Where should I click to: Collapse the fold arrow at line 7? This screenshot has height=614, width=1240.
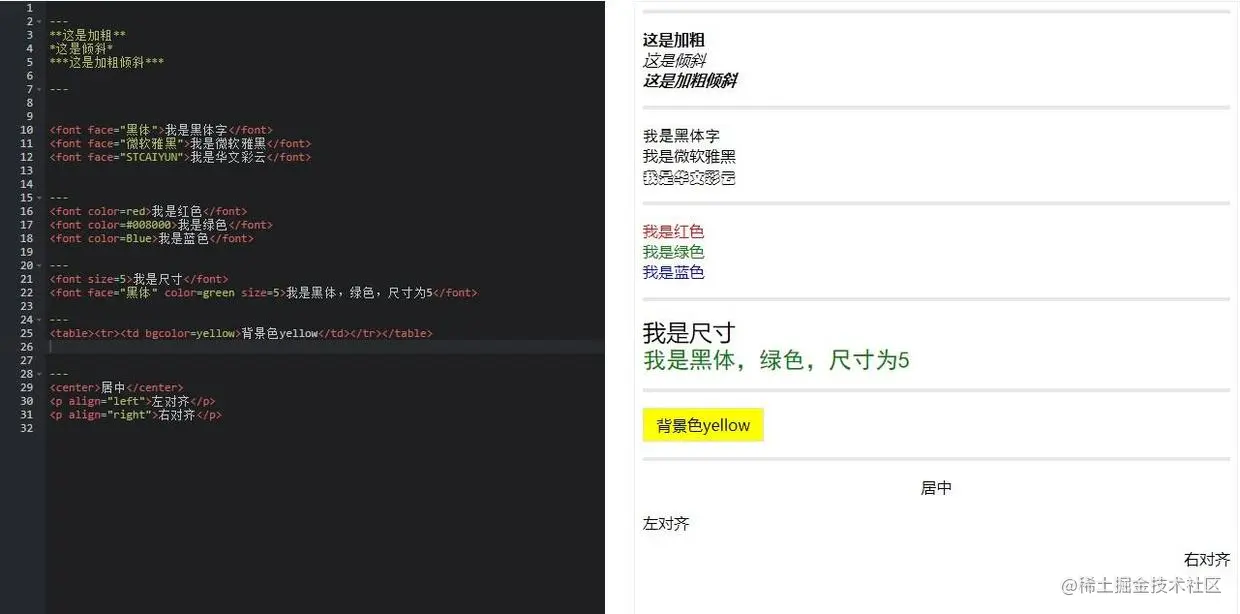pos(39,89)
